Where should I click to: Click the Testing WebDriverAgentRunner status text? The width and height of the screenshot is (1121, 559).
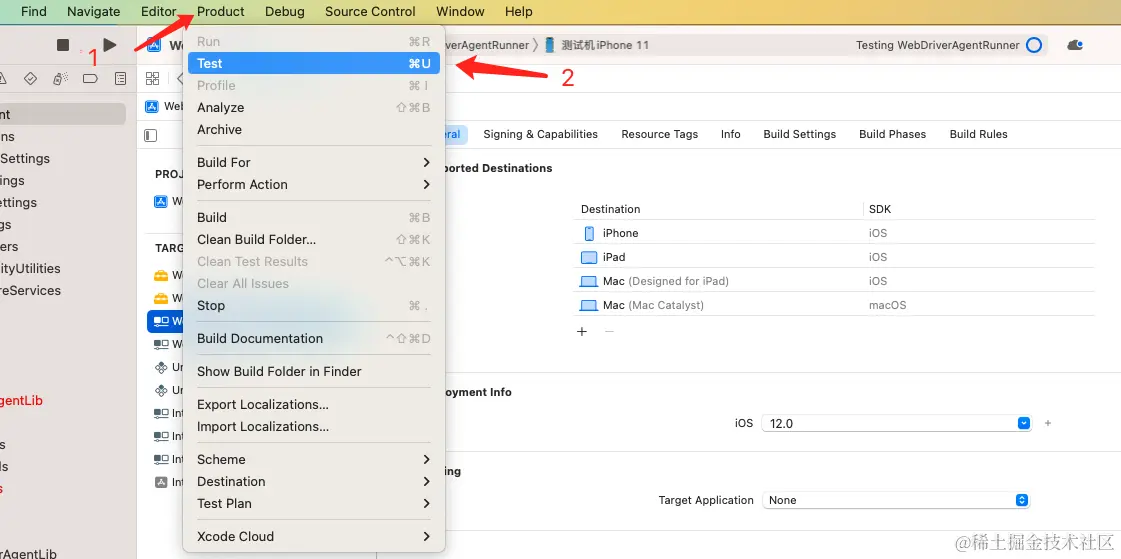[x=937, y=45]
